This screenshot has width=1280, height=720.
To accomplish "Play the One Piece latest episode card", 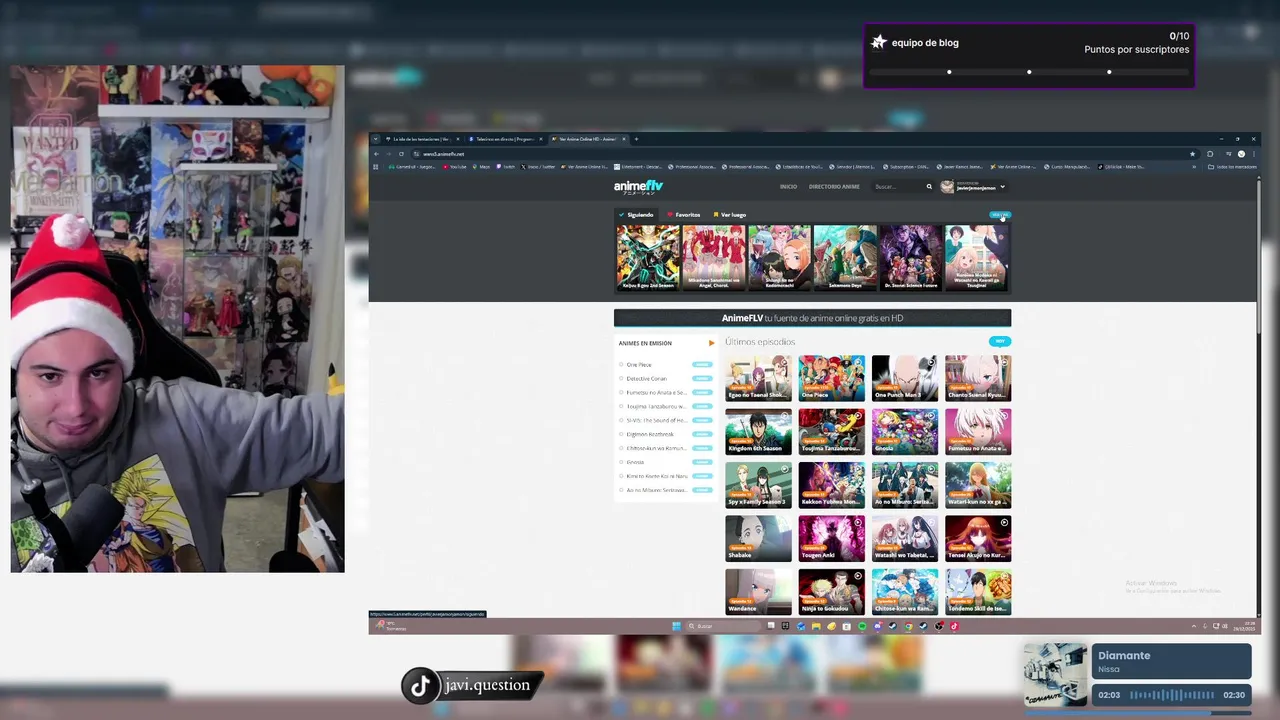I will coord(831,378).
